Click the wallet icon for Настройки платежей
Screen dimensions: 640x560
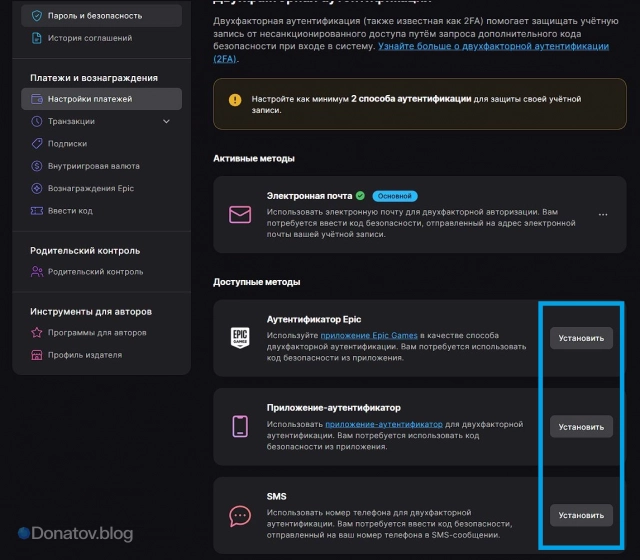click(37, 99)
